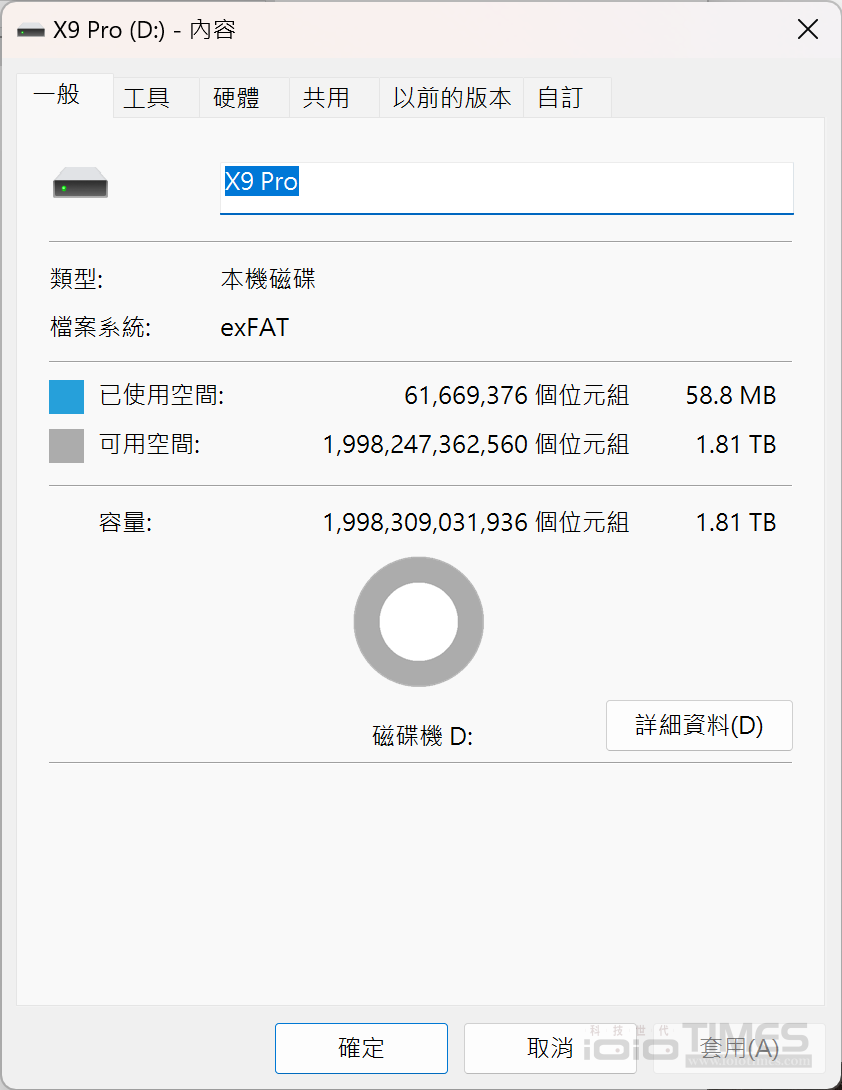The image size is (842, 1090).
Task: Close the X9 Pro properties dialog
Action: [x=807, y=30]
